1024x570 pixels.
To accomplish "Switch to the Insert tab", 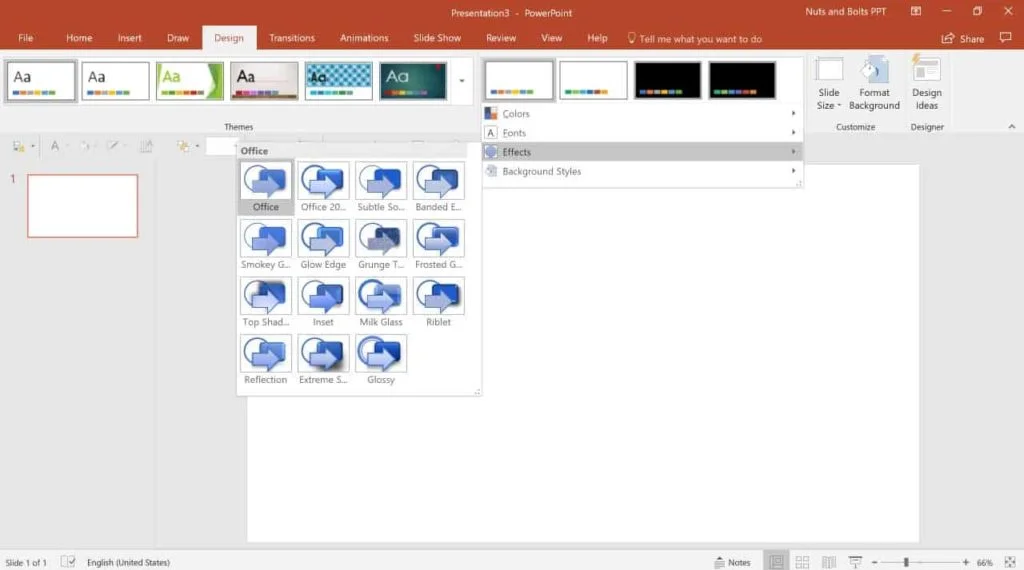I will click(x=129, y=38).
